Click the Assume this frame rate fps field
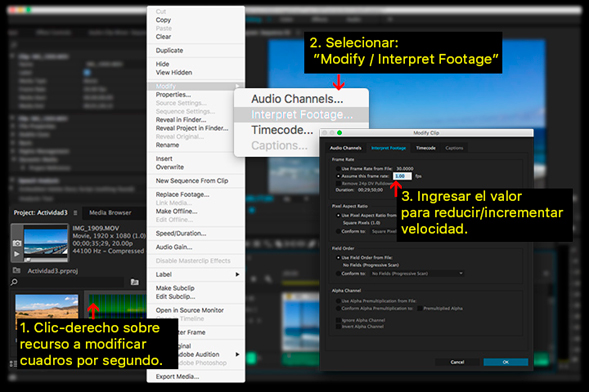Screen dimensions: 589x392 [402, 176]
